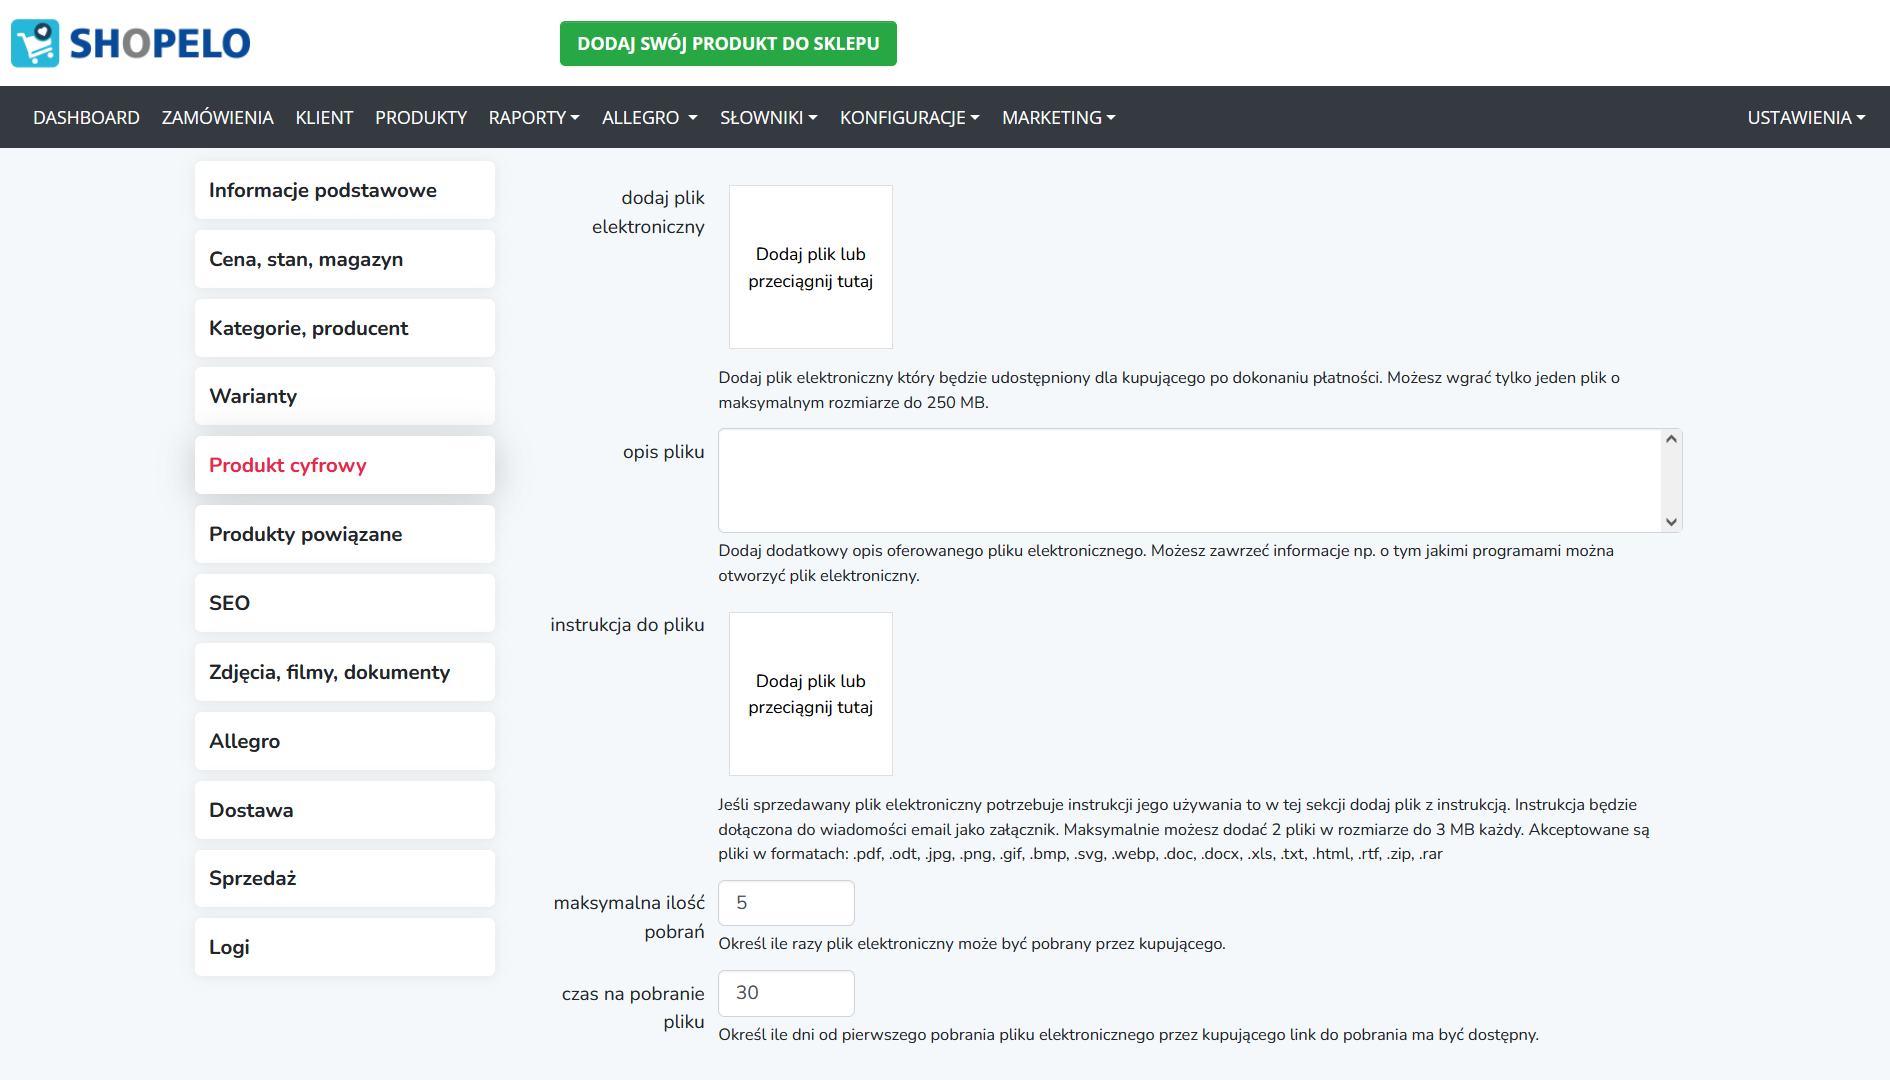1890x1080 pixels.
Task: Select the Produkt cyfrowy sidebar tab
Action: point(345,465)
